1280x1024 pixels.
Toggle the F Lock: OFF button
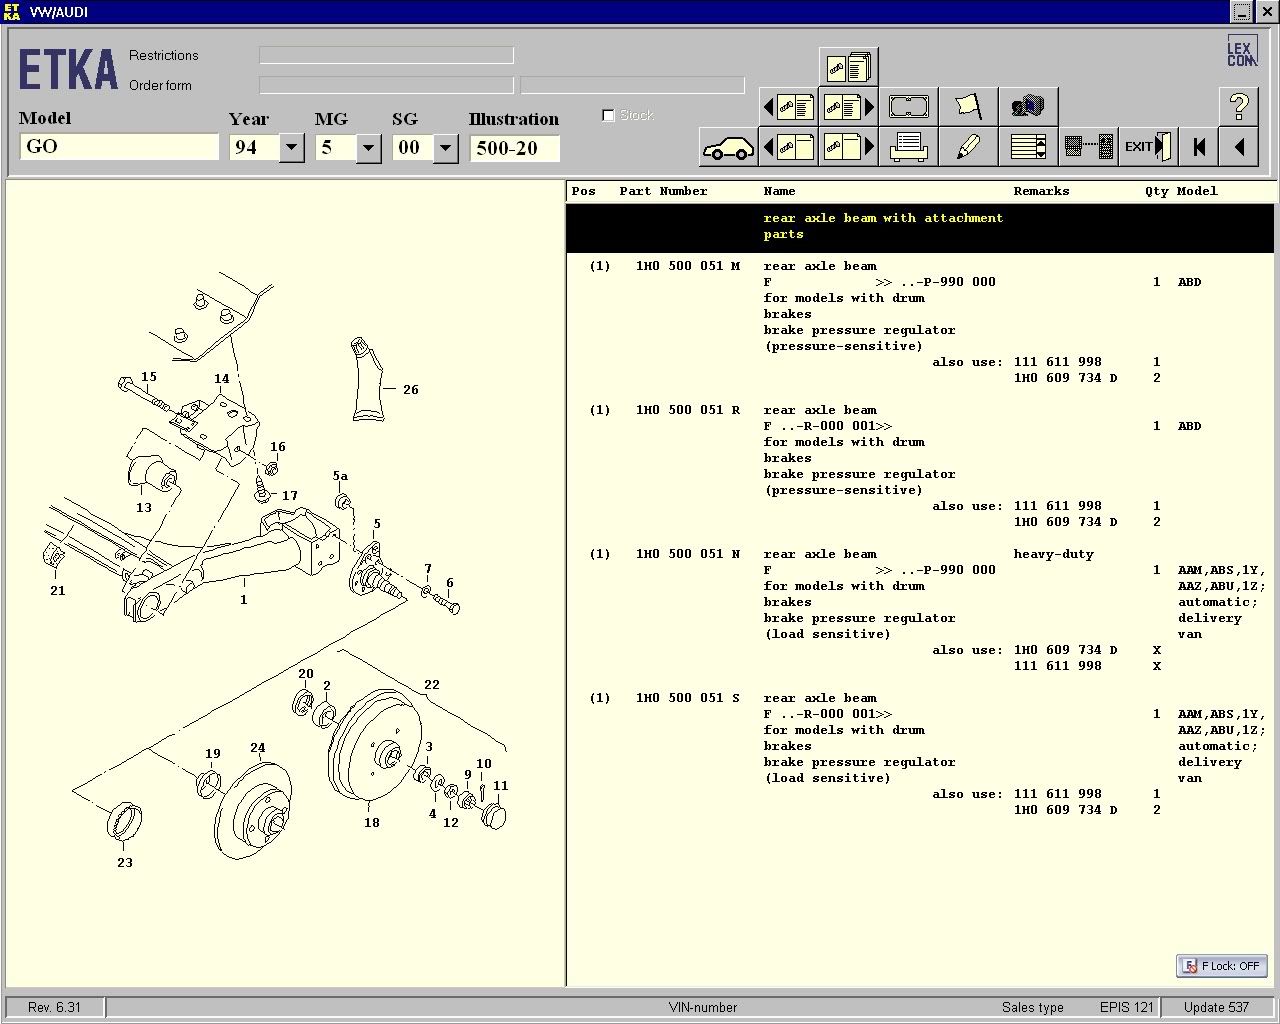(x=1222, y=966)
